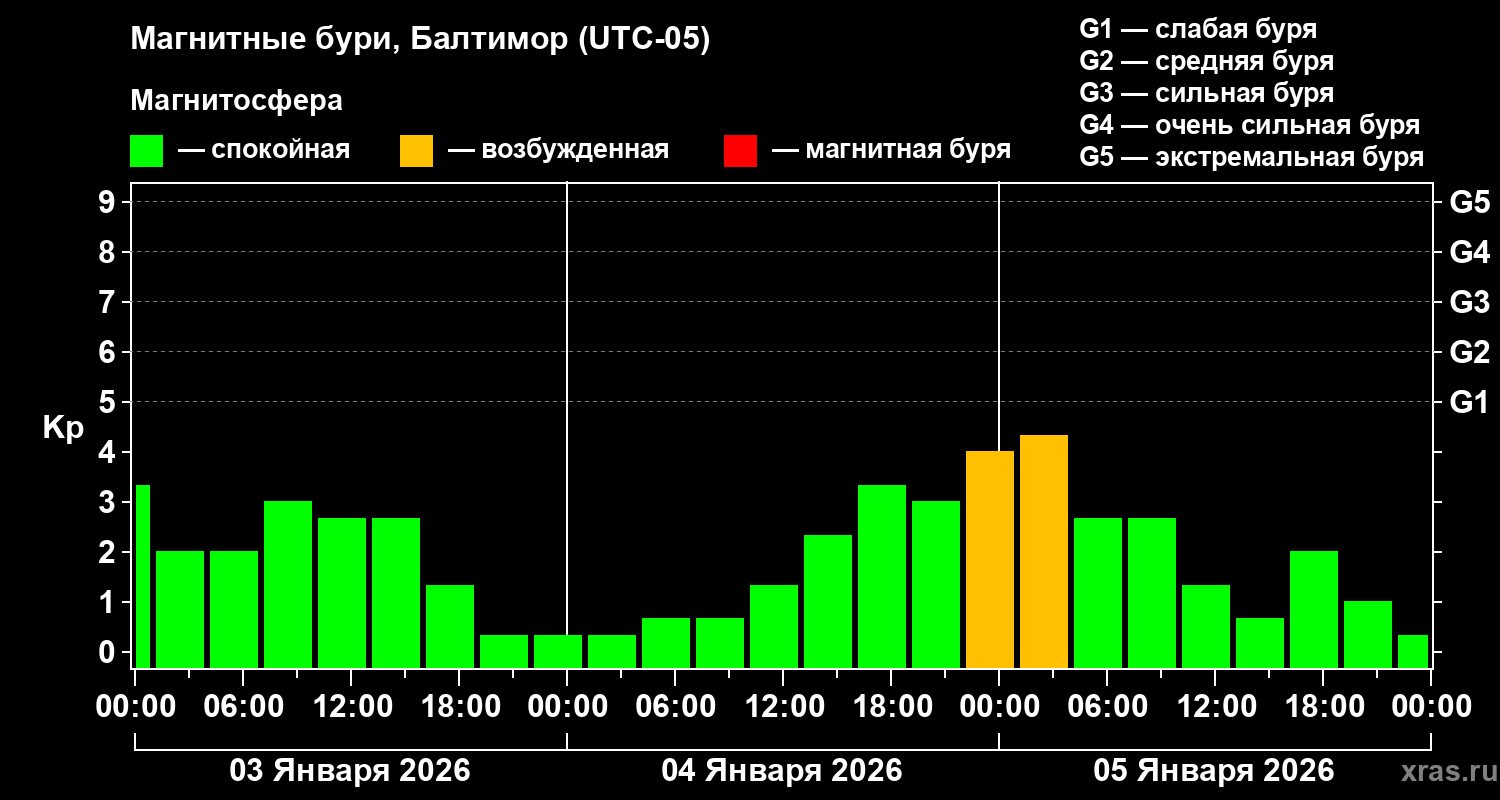The height and width of the screenshot is (800, 1500).
Task: Click the green calm magnetosphere legend swatch
Action: point(146,151)
